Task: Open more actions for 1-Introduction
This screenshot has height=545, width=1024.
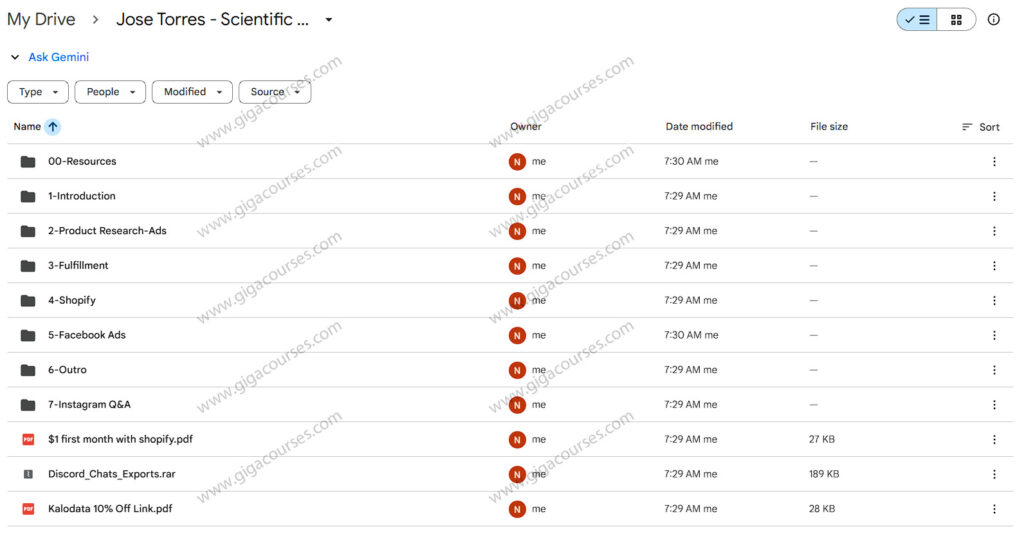Action: coord(994,196)
